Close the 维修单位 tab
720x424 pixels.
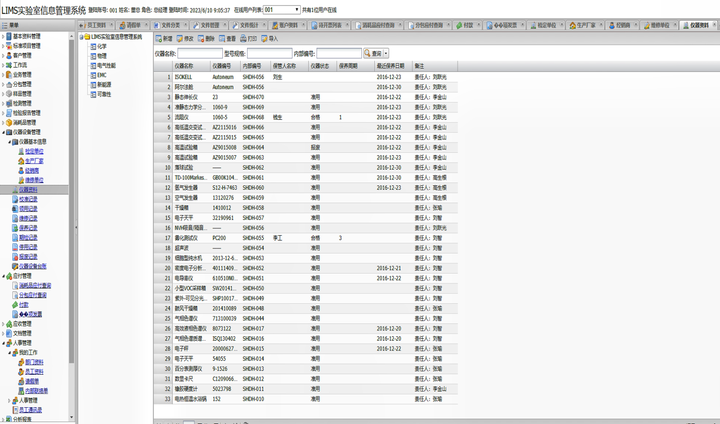point(675,25)
